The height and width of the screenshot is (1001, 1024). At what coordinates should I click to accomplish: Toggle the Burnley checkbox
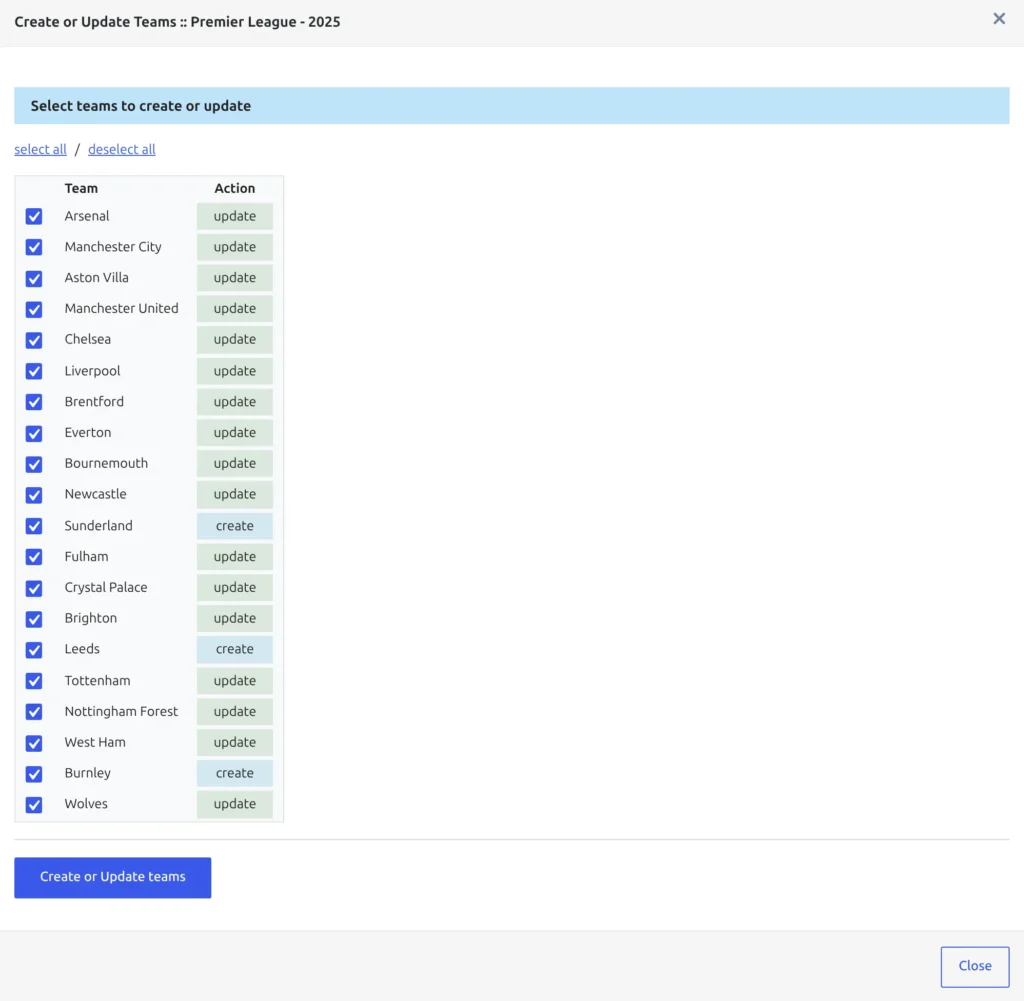(34, 774)
